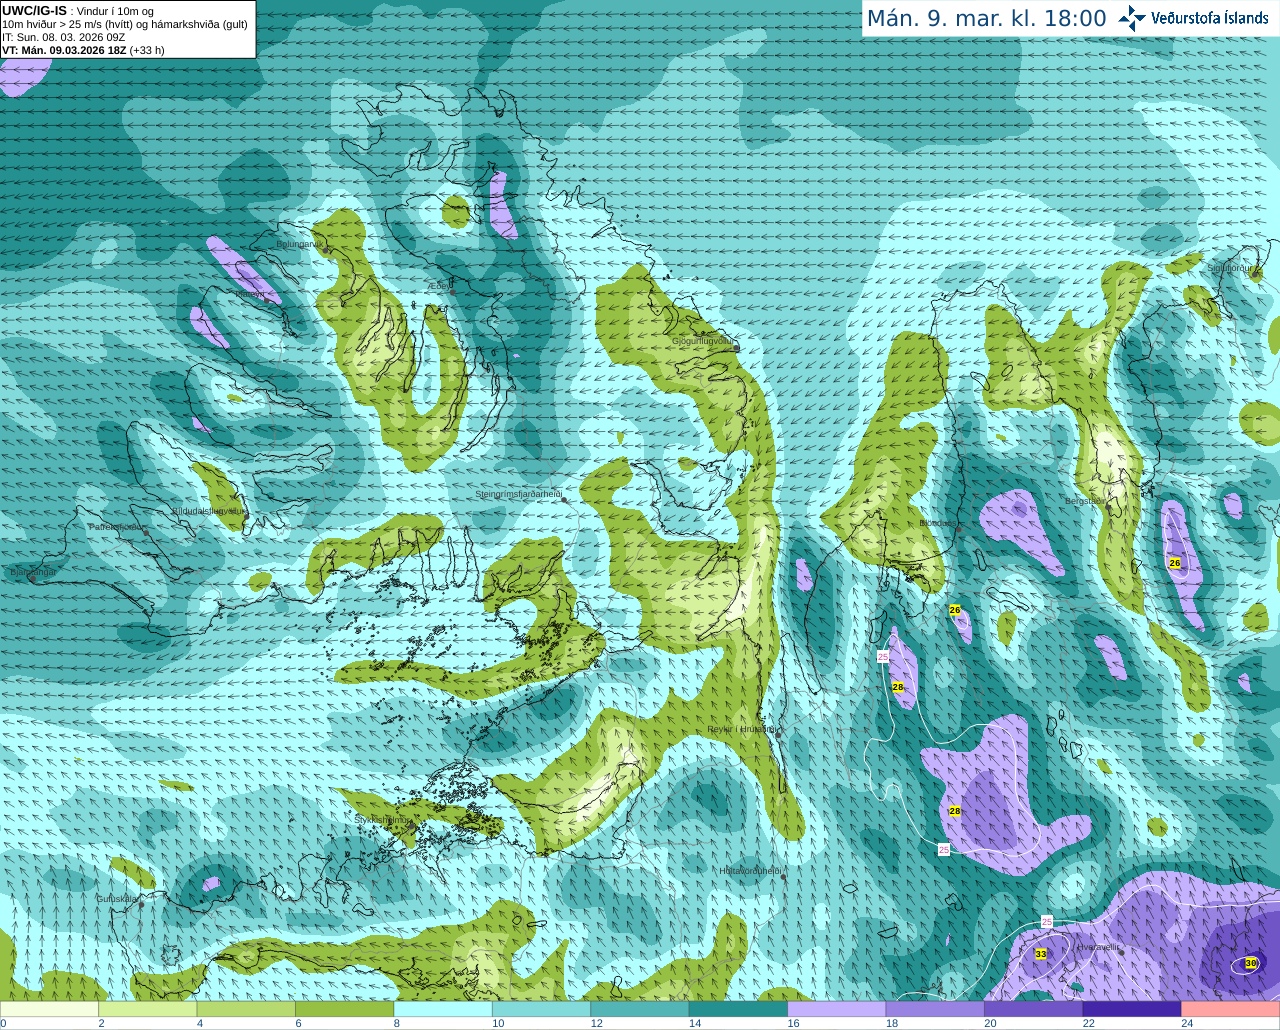Image resolution: width=1280 pixels, height=1030 pixels.
Task: Pick the 20–22 dark purple legend swatch
Action: pos(1034,1009)
